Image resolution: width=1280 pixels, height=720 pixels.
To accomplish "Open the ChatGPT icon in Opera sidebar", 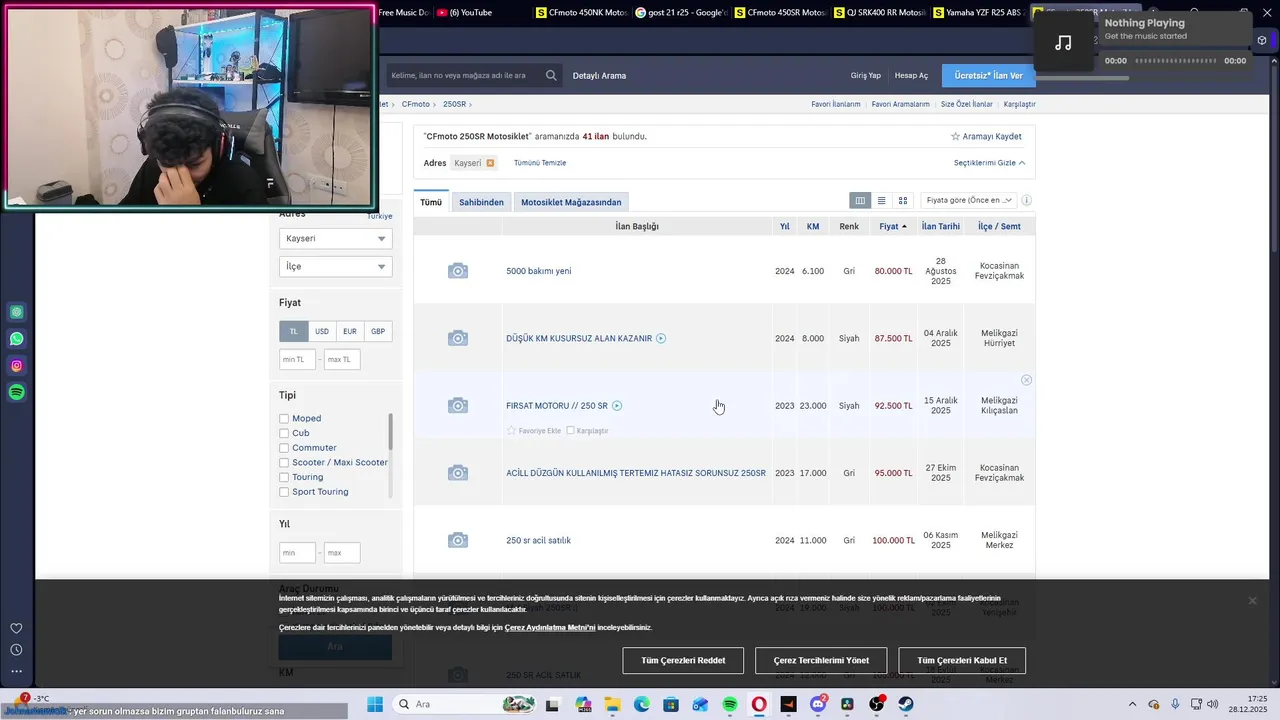I will (17, 312).
